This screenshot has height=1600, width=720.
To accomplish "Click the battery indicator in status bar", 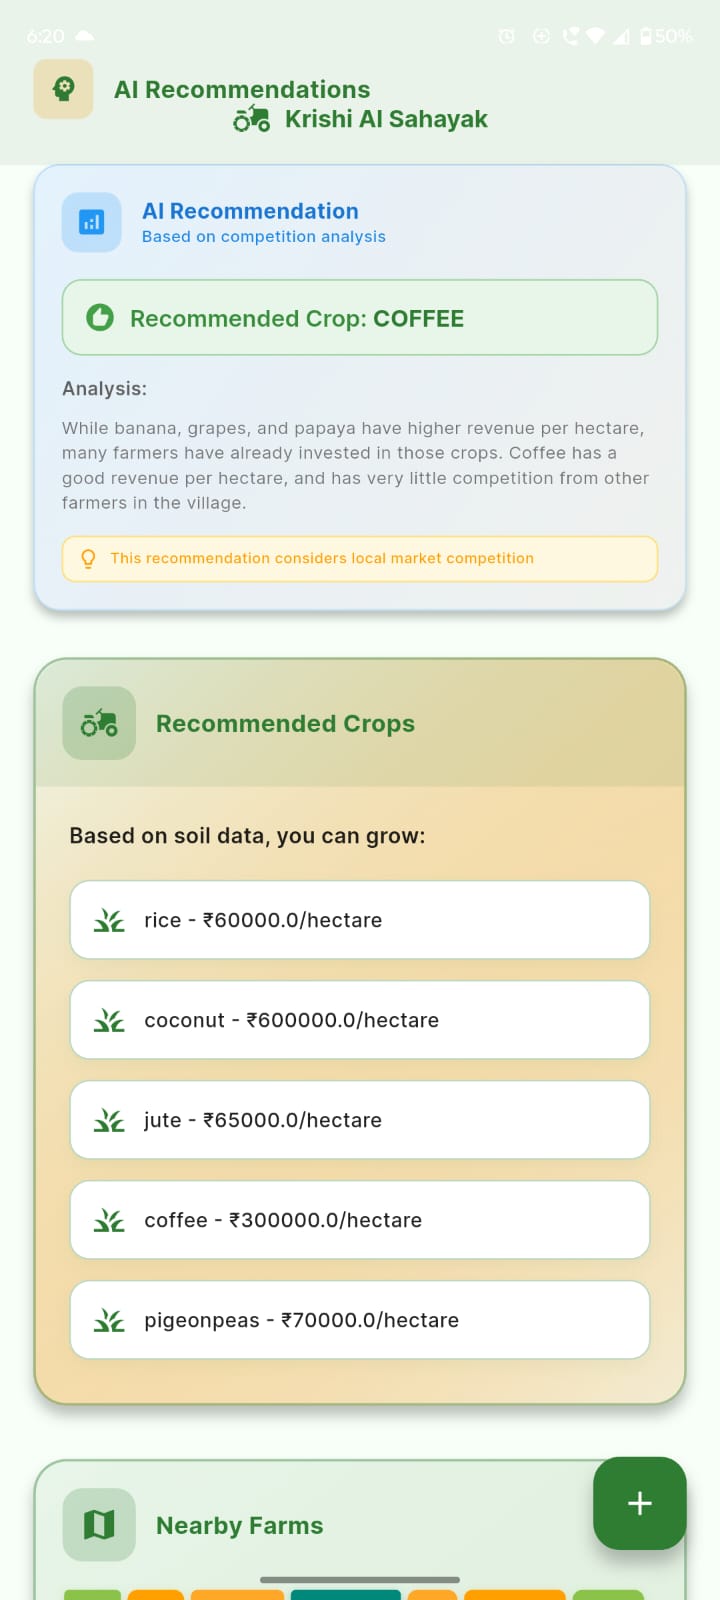I will [x=666, y=36].
